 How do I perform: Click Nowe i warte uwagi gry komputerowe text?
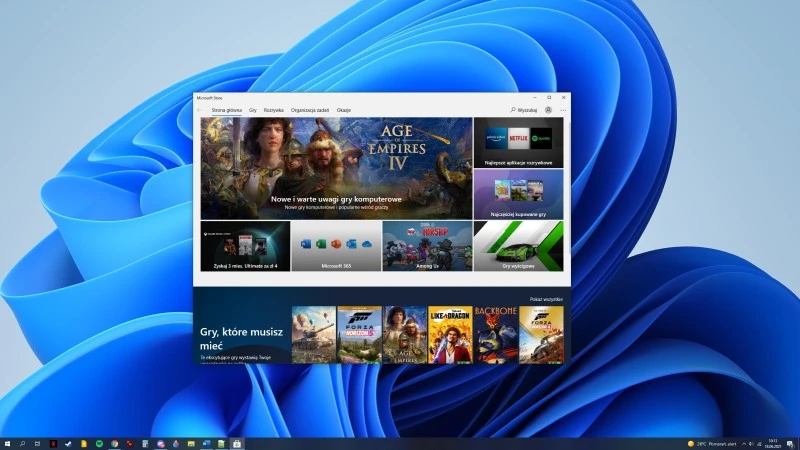pyautogui.click(x=336, y=199)
